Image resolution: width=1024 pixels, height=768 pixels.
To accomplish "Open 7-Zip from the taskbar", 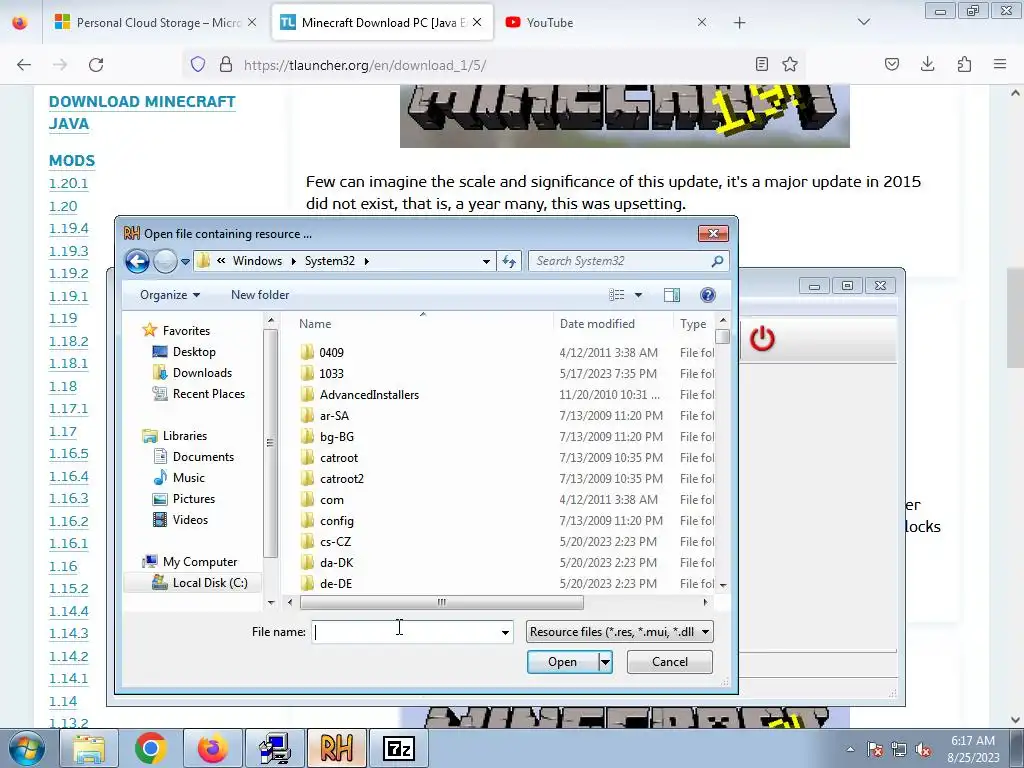I will (398, 748).
